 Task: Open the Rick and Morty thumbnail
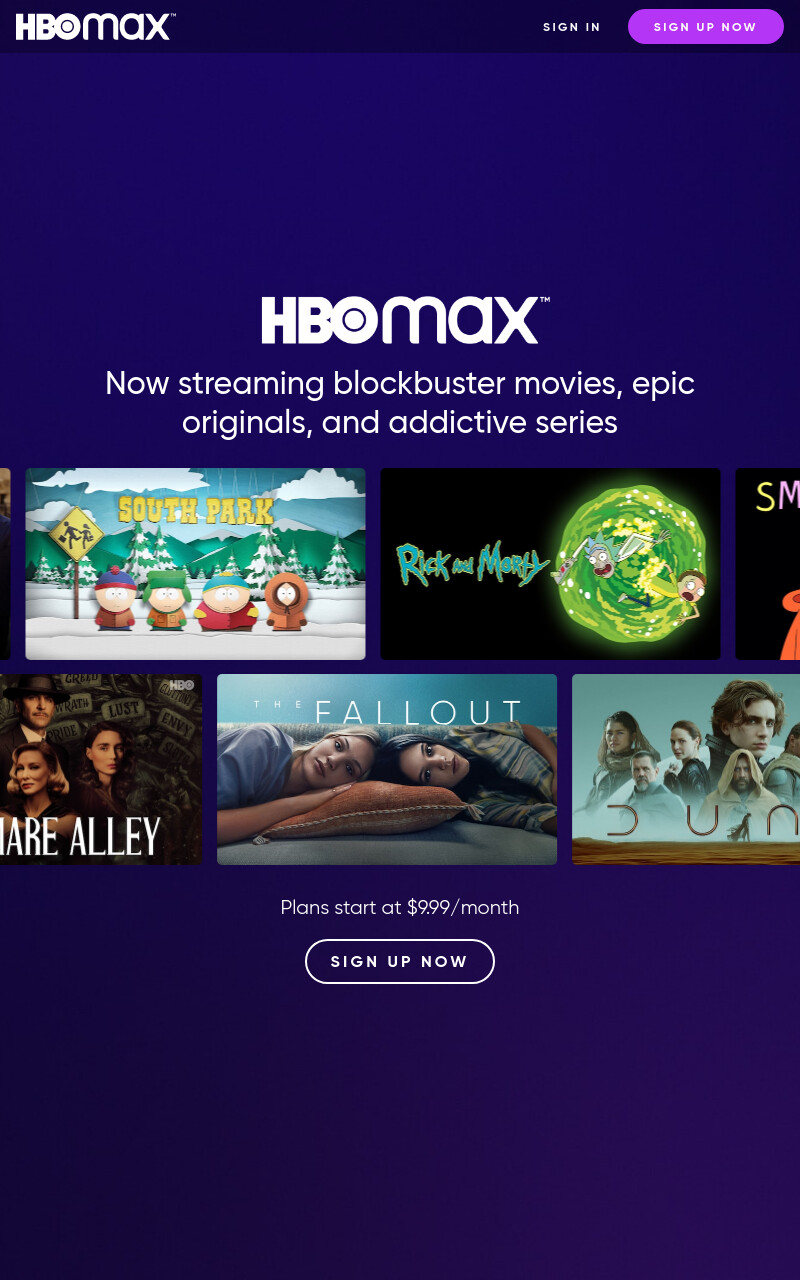550,564
